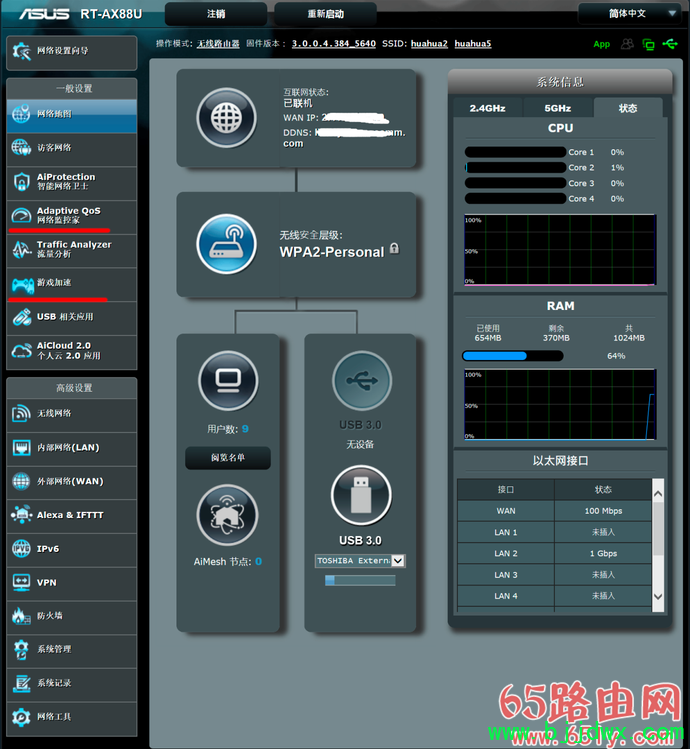Click the CPU usage graph
Screen dimensions: 690x749
tap(560, 250)
